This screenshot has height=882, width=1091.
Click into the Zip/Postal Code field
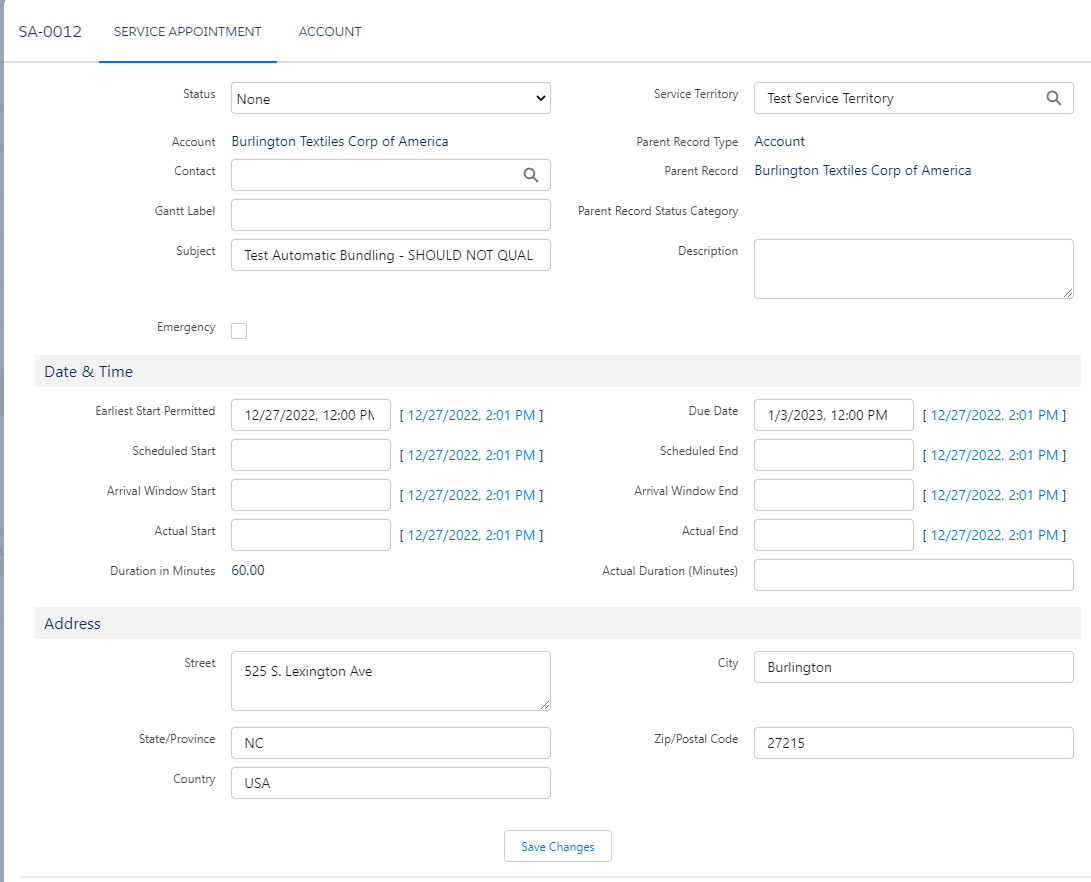pos(913,743)
